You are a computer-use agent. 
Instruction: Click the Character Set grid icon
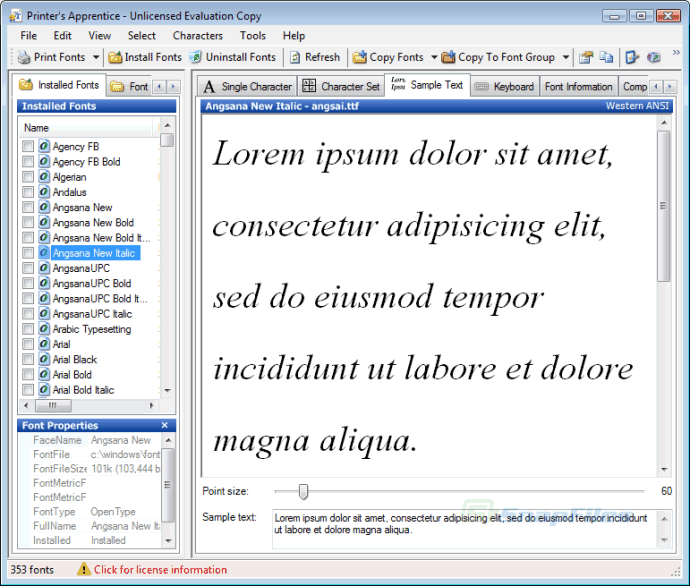pyautogui.click(x=309, y=86)
